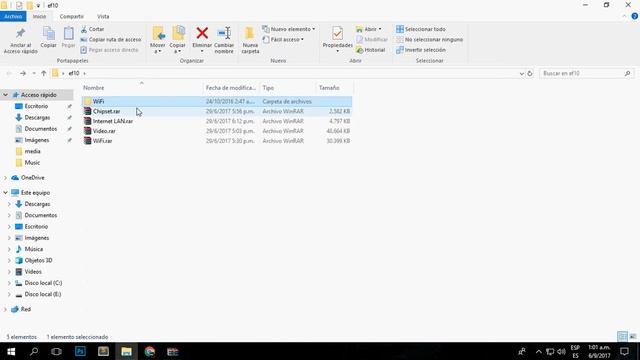640x360 pixels.
Task: Open Escritorio under Acceso rápido
Action: [x=36, y=106]
